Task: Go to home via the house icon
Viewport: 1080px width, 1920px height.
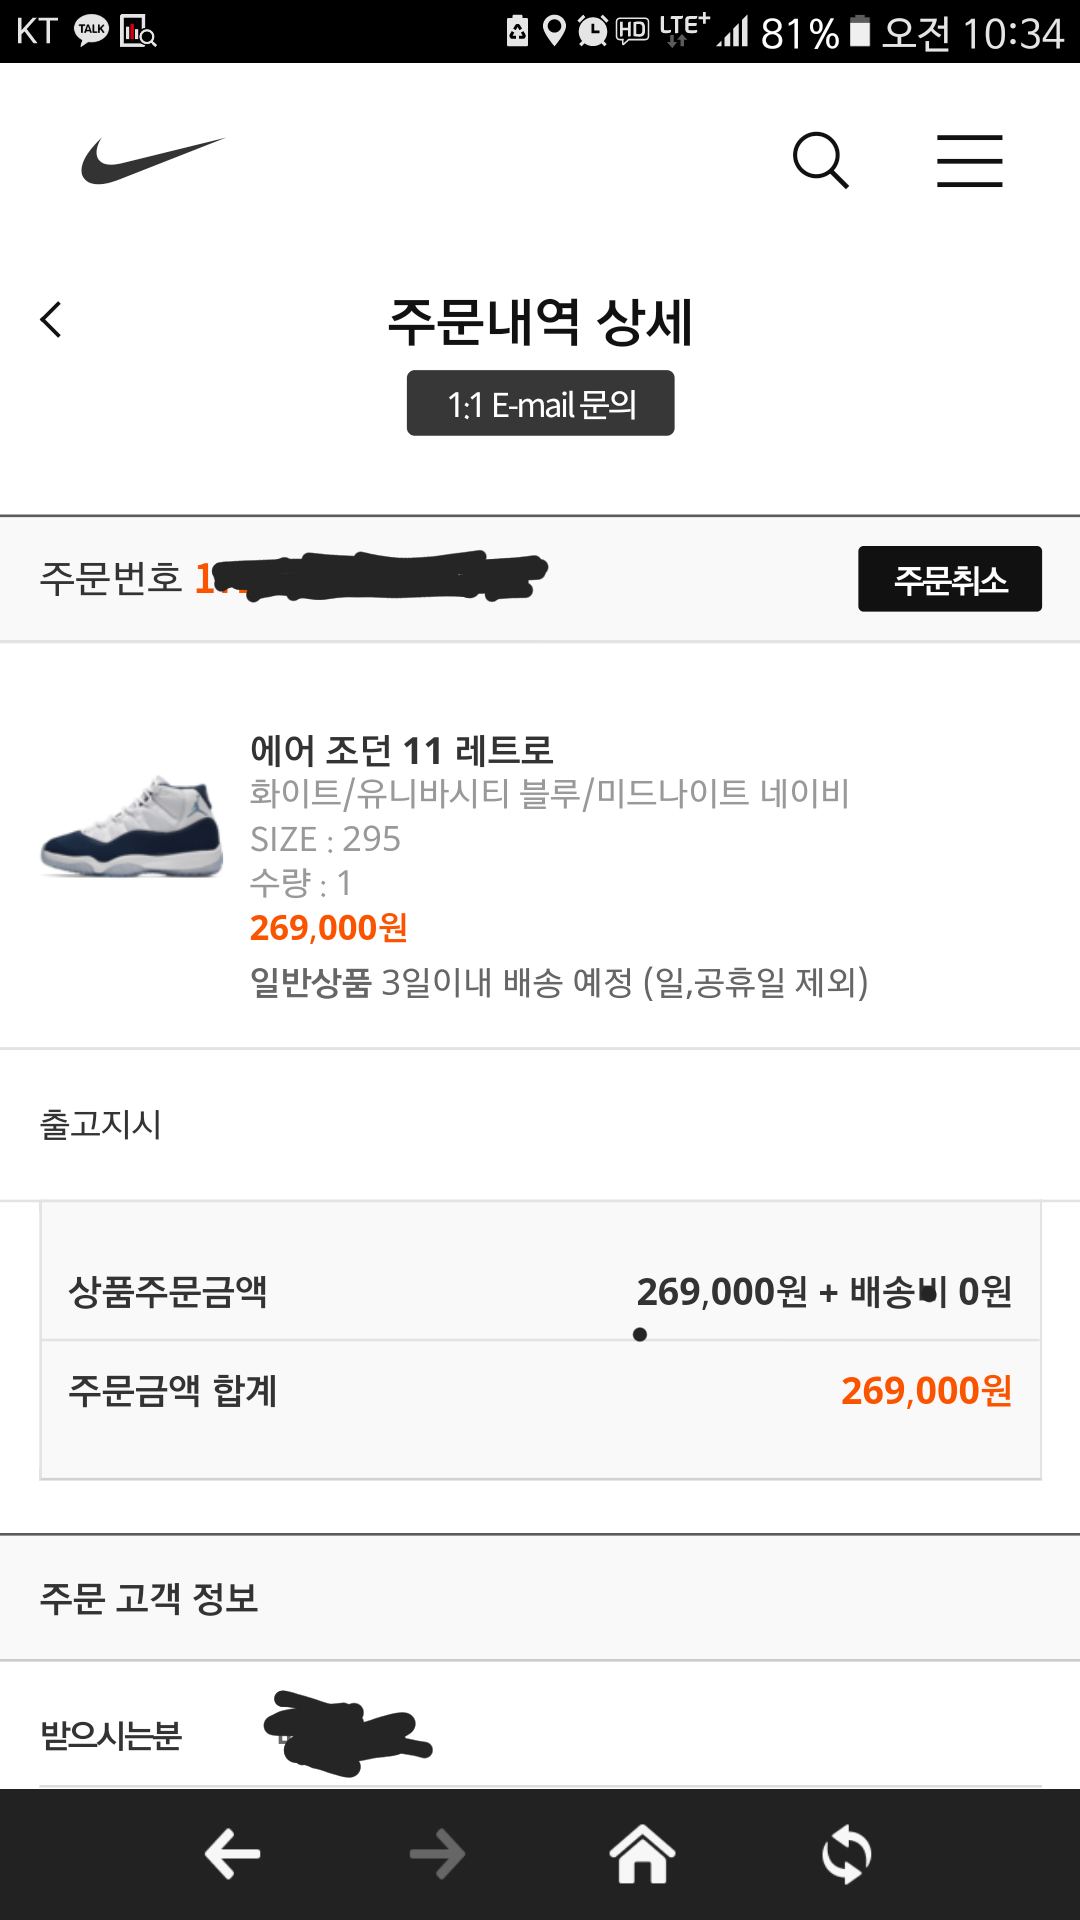Action: click(x=642, y=1854)
